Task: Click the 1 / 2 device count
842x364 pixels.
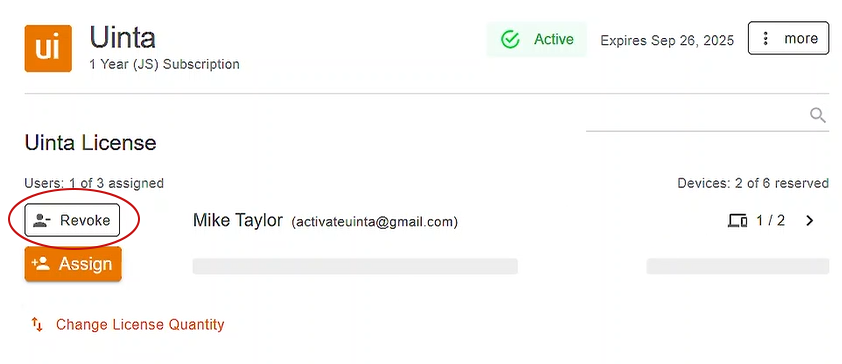Action: (771, 221)
